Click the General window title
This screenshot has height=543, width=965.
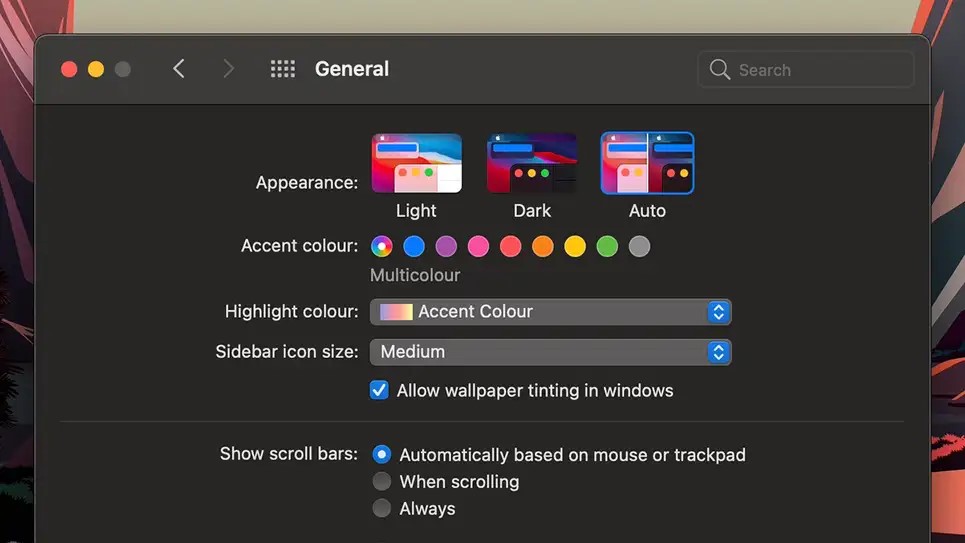point(352,69)
